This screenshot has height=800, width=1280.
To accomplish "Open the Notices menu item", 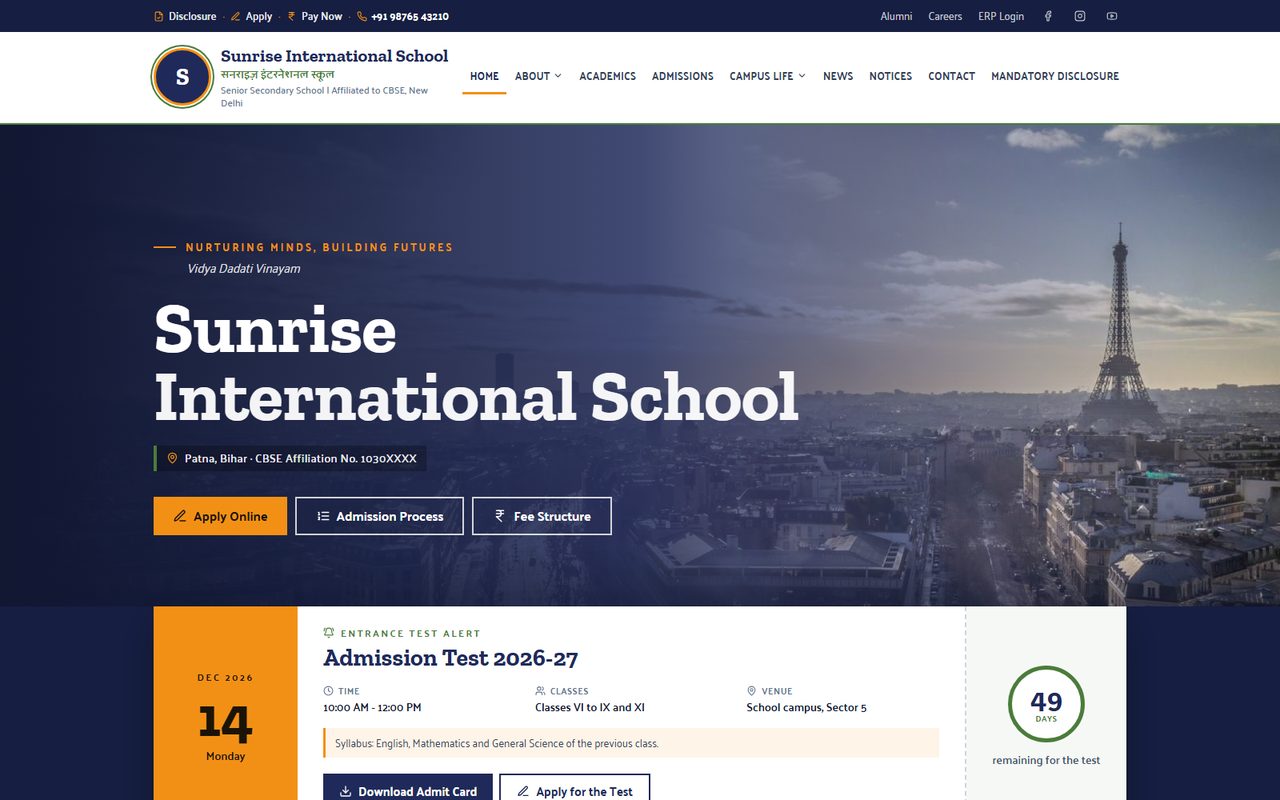I will click(890, 76).
